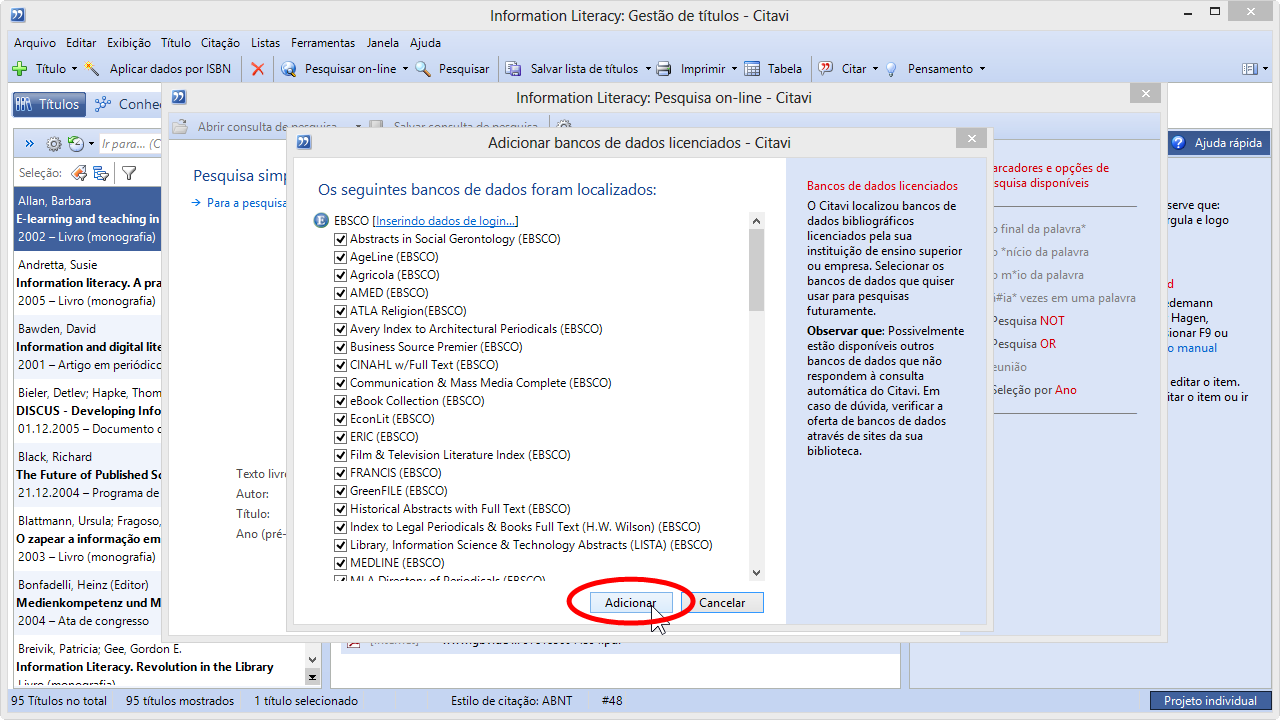Select the Bawden, David title entry
The image size is (1280, 720).
88,347
